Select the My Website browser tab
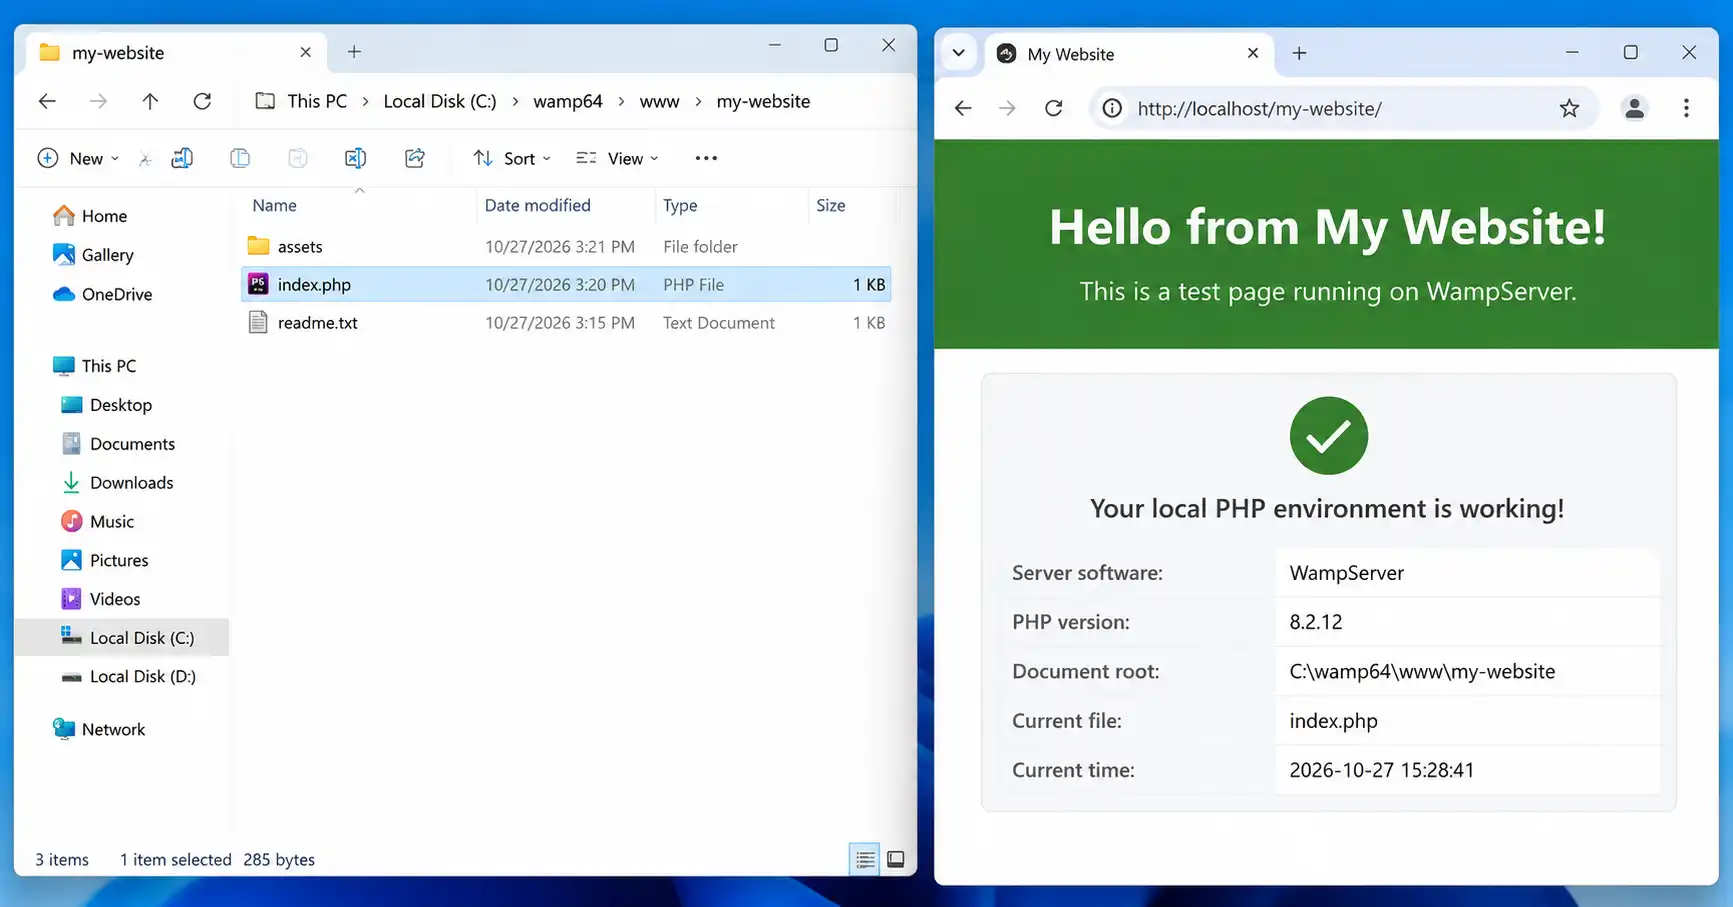This screenshot has height=907, width=1733. 1130,53
